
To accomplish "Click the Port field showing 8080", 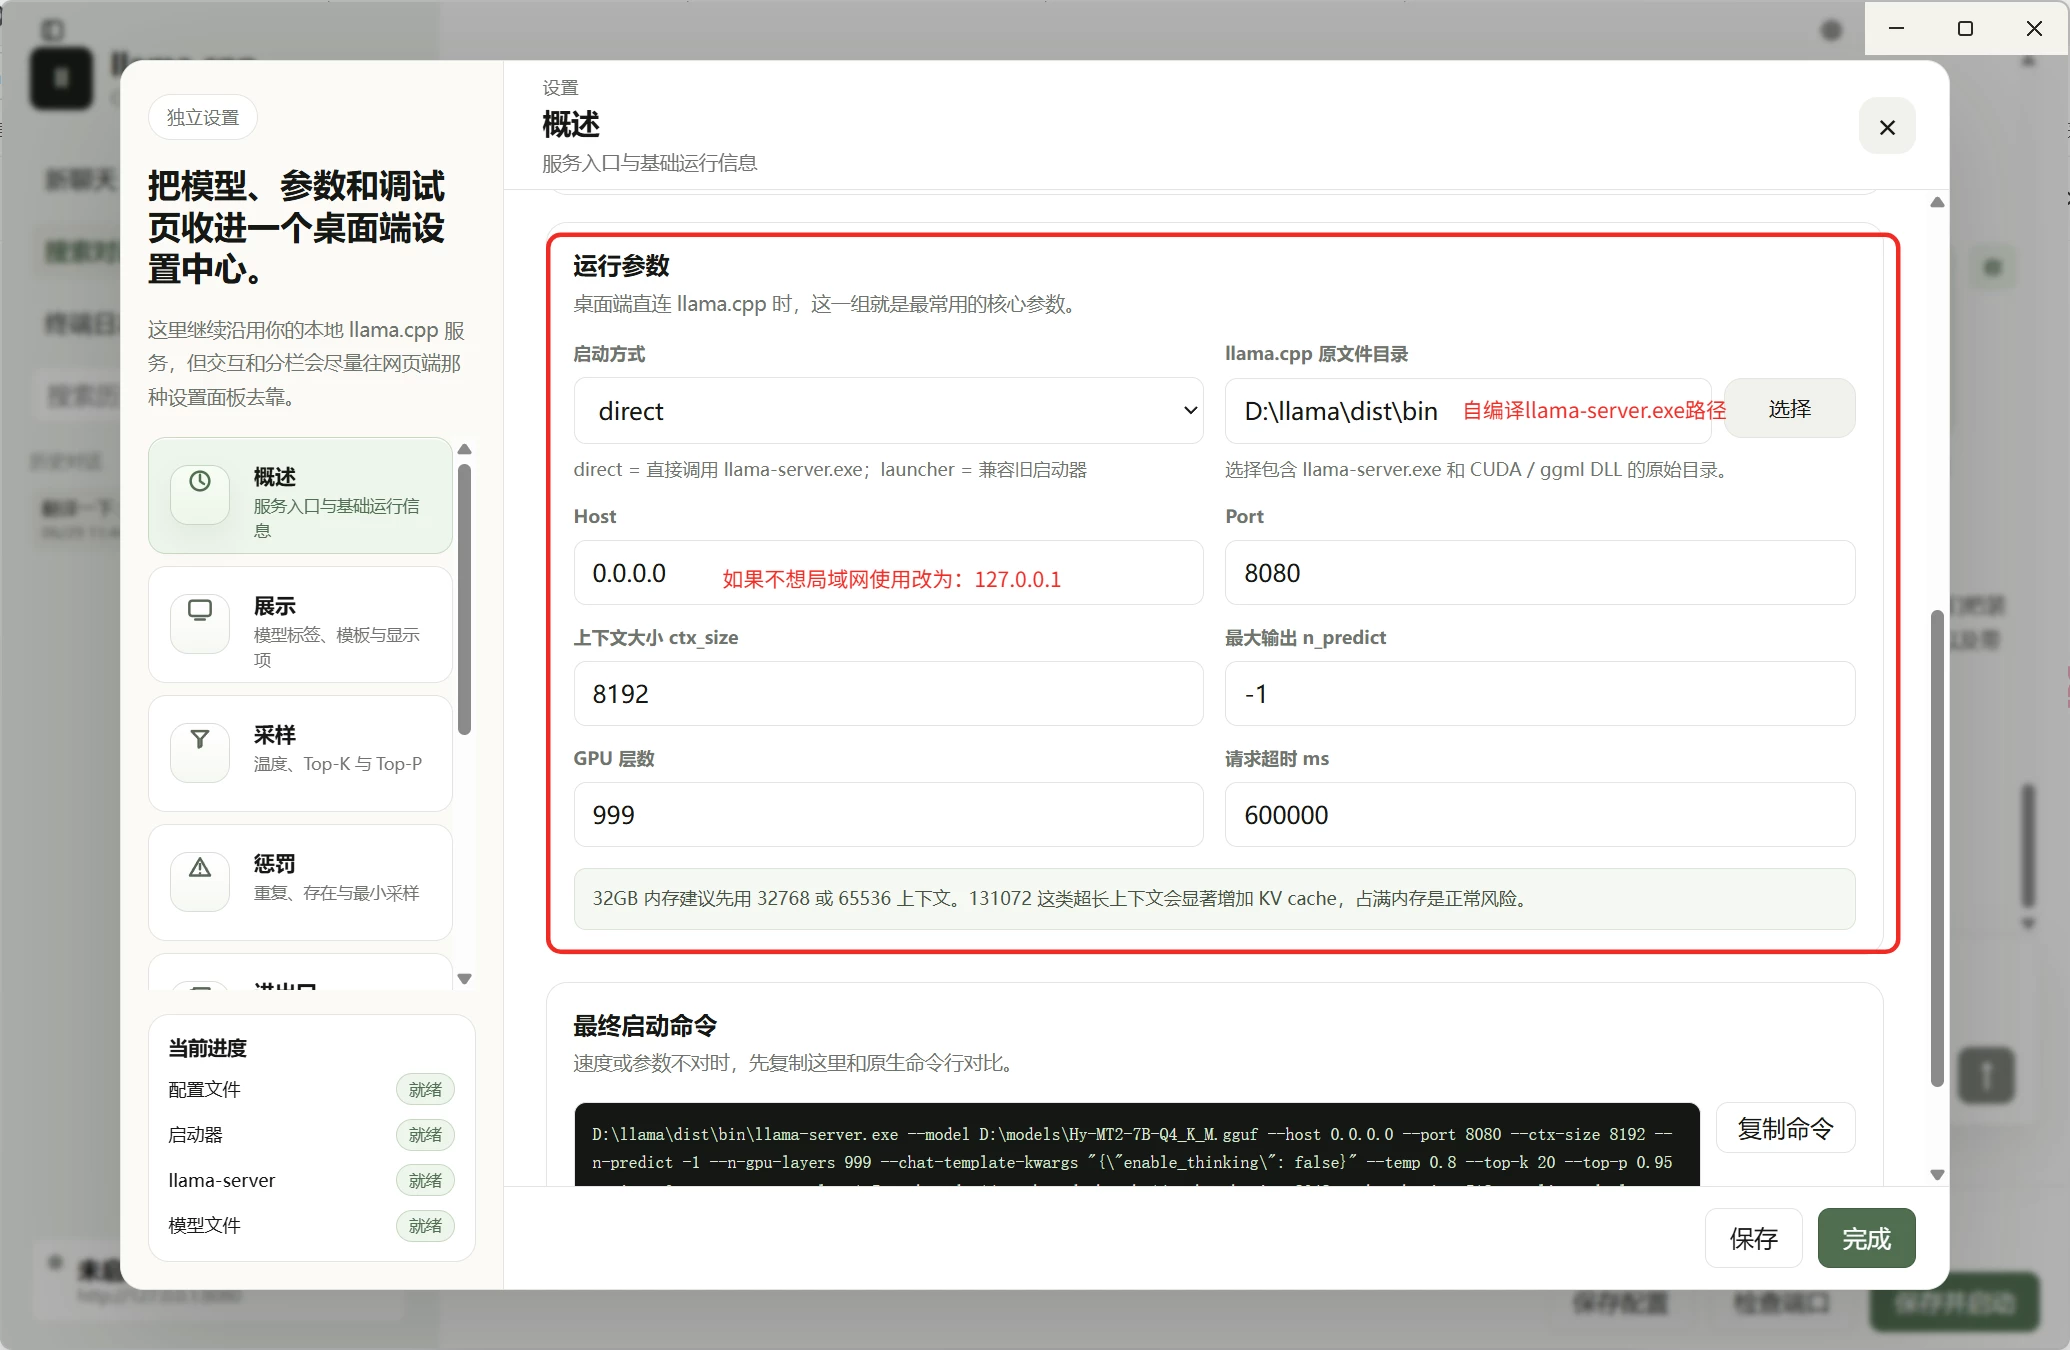I will pos(1540,573).
